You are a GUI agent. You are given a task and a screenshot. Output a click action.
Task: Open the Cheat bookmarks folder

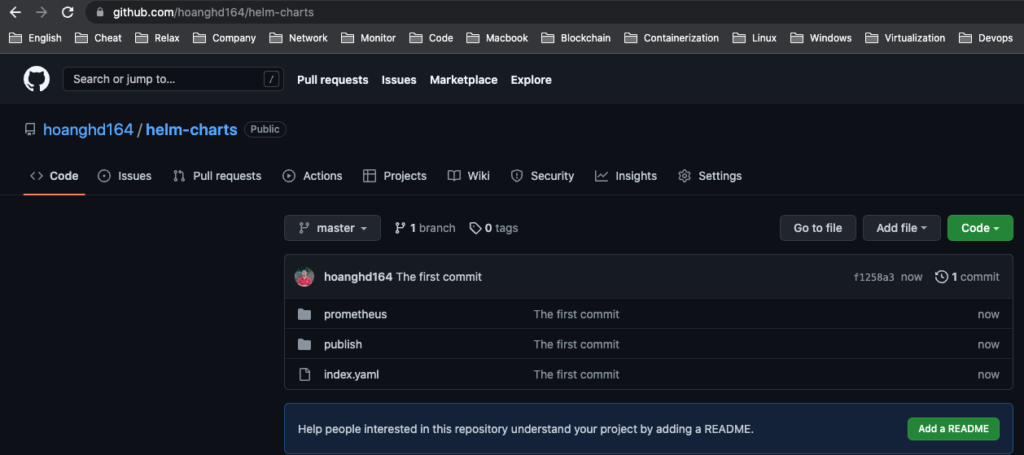pos(99,38)
